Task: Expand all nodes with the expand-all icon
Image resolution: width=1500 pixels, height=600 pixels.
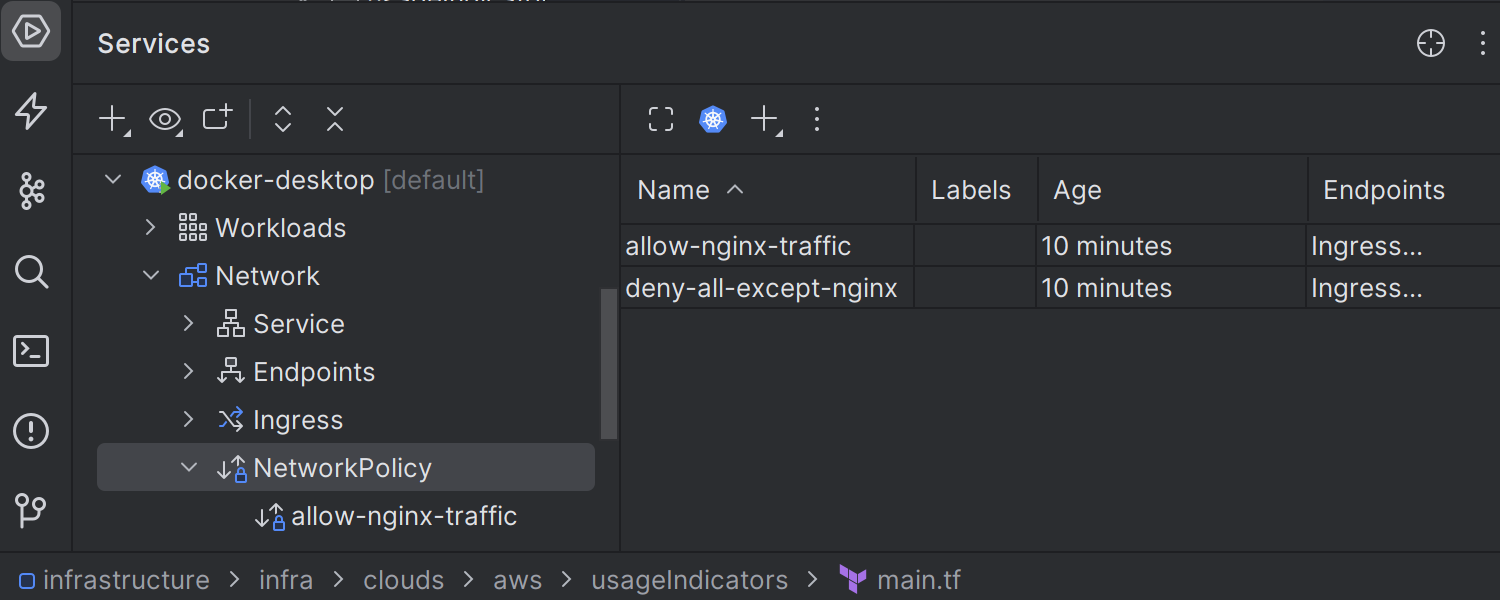Action: [x=282, y=119]
